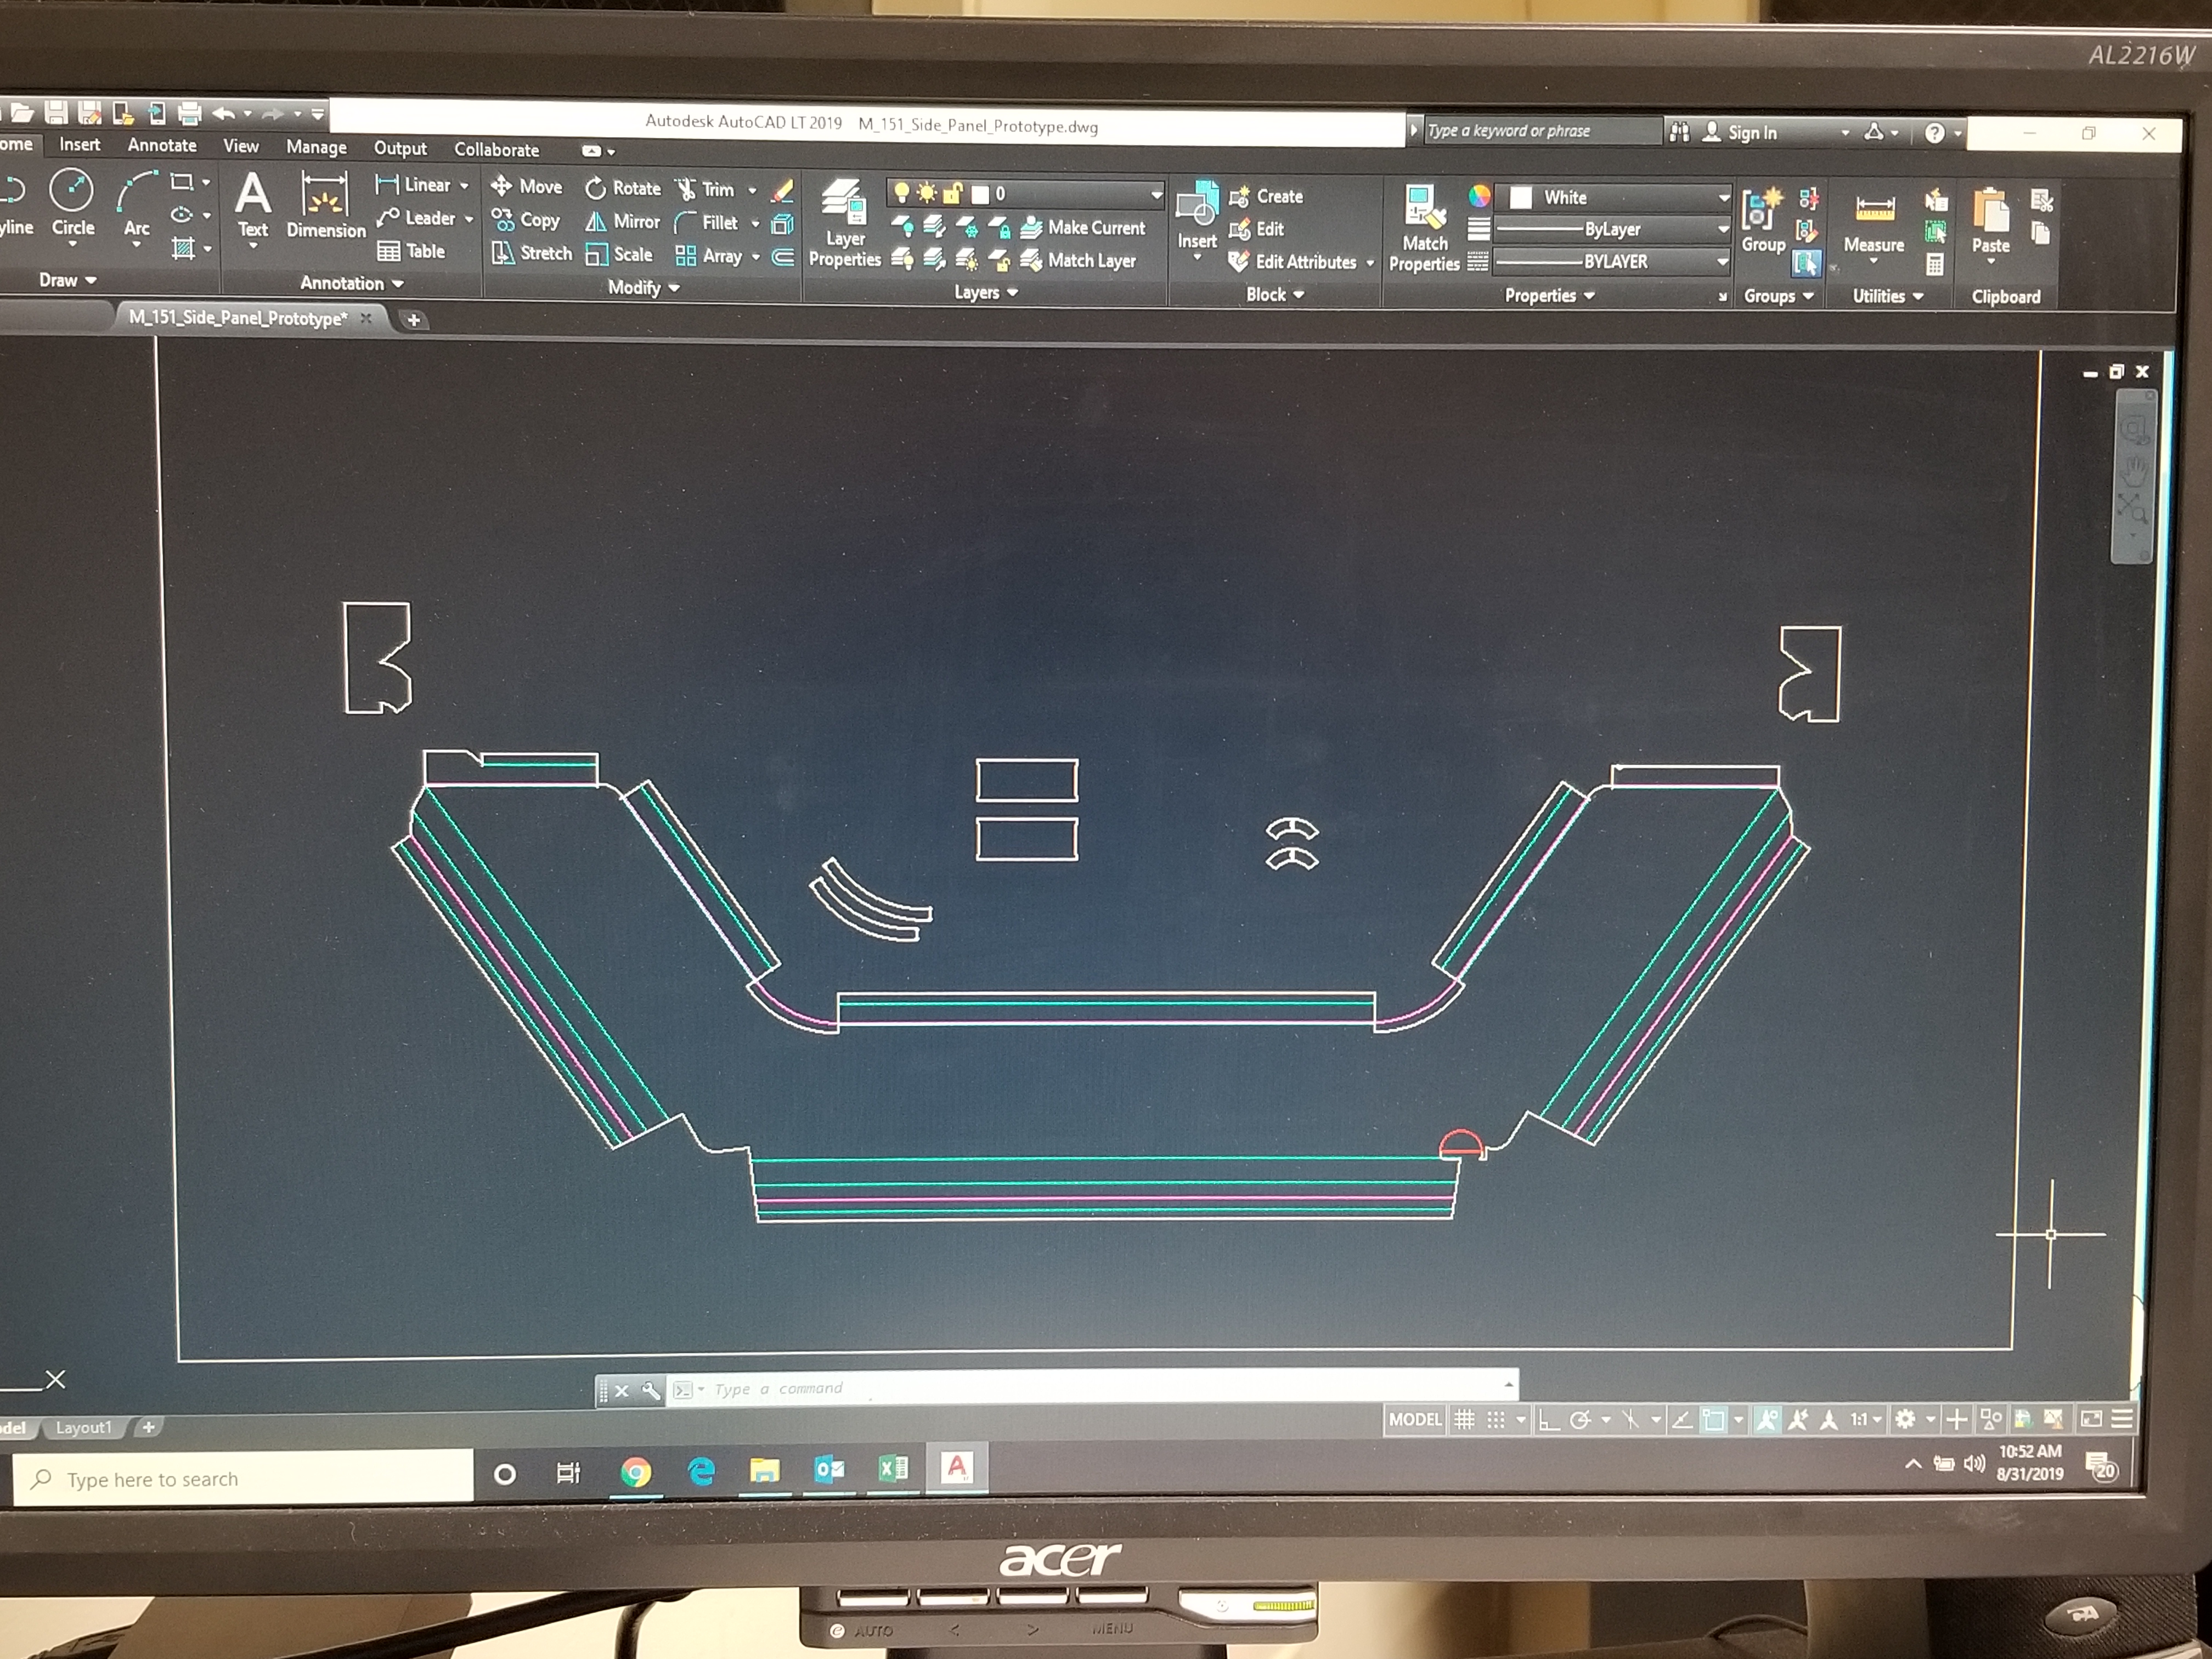Open the White object color dropdown
This screenshot has height=1659, width=2212.
(x=1723, y=197)
